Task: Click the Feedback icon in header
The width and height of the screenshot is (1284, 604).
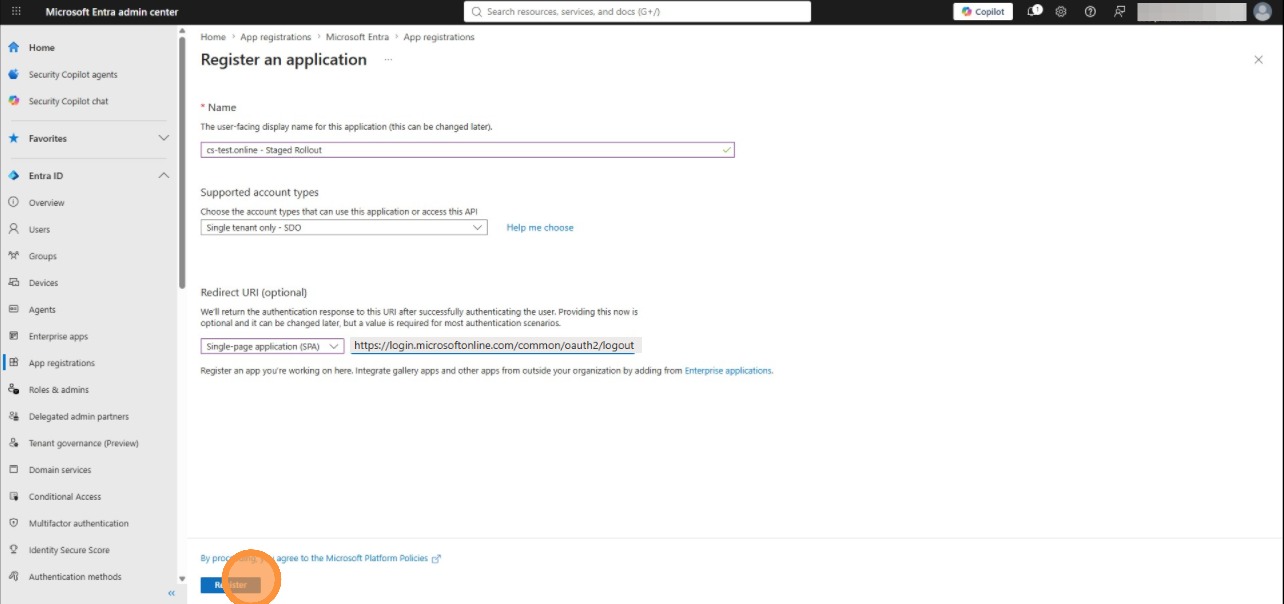Action: (1119, 12)
